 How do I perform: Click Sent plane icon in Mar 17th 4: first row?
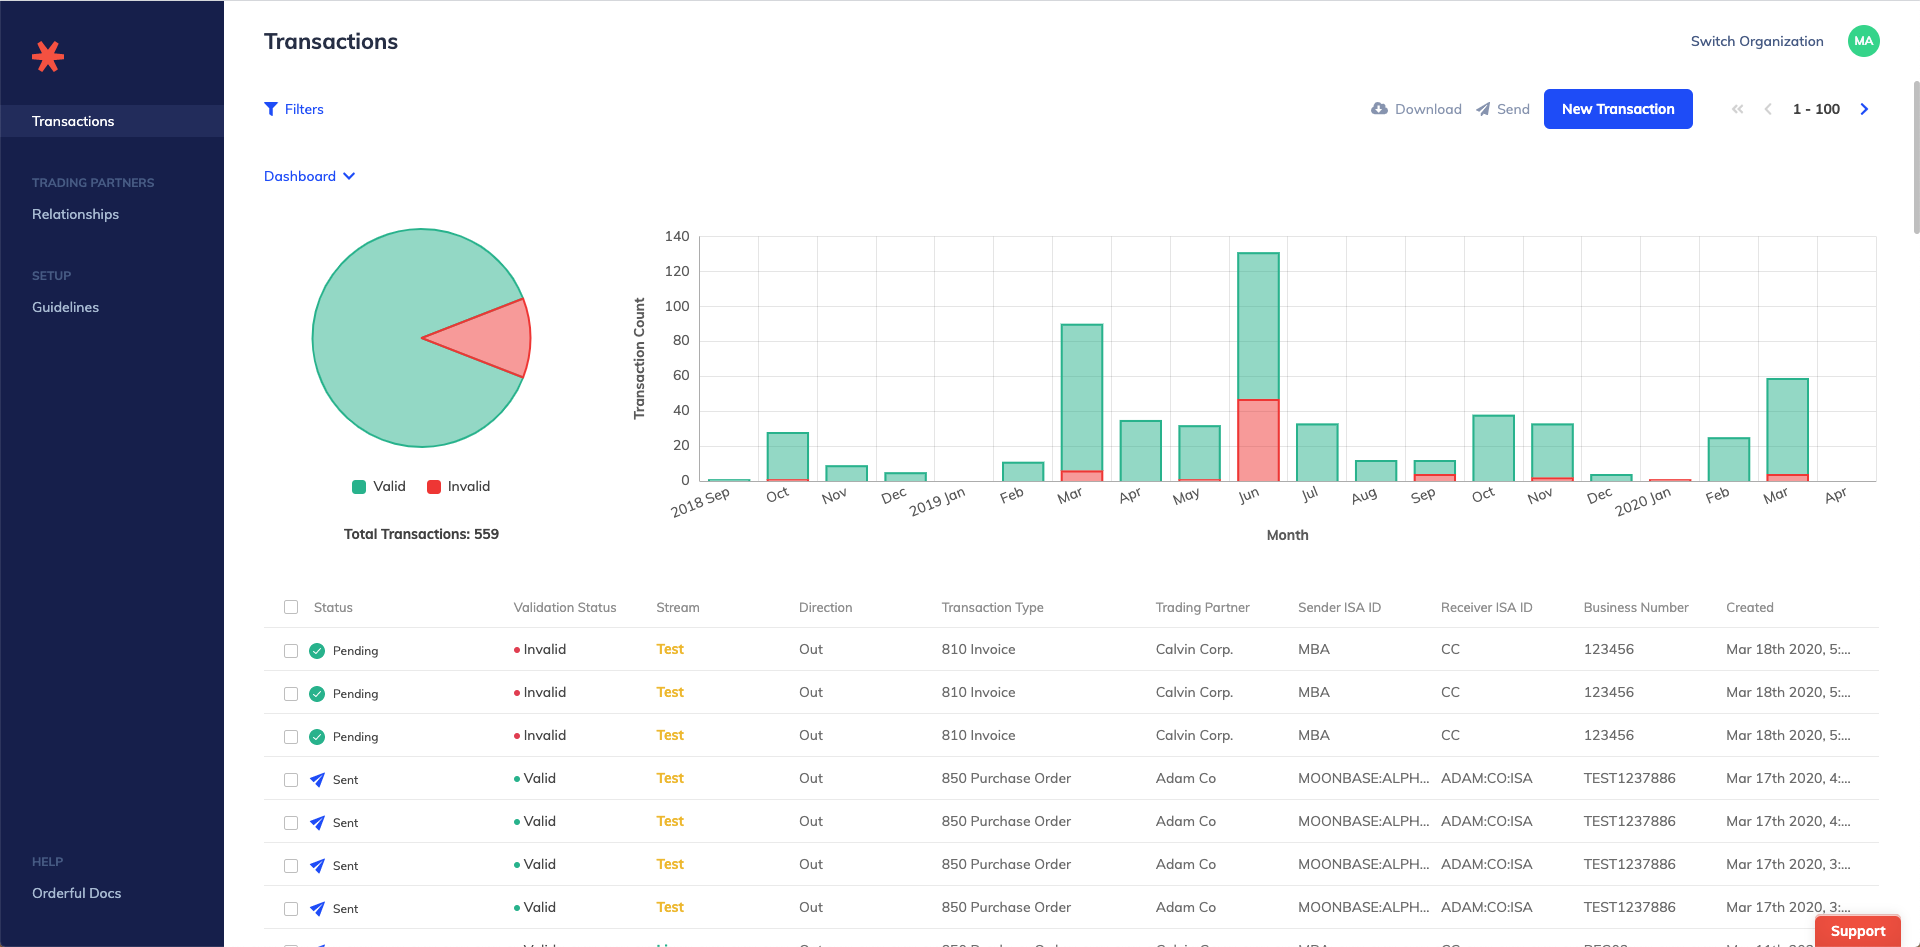317,780
